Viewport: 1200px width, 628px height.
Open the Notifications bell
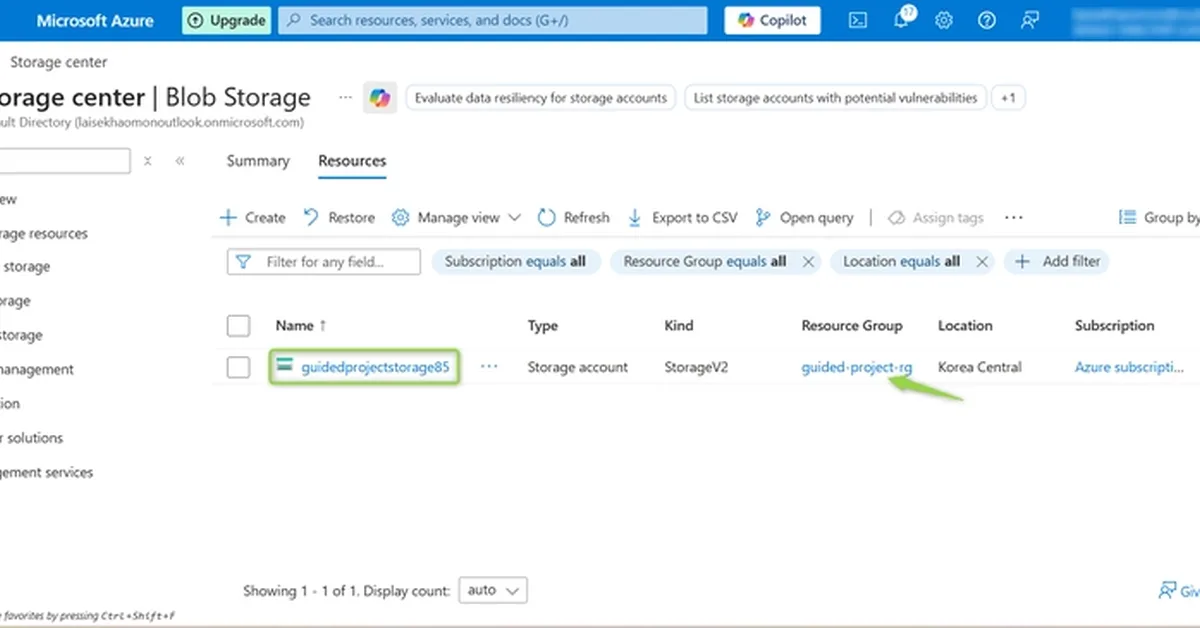(901, 20)
